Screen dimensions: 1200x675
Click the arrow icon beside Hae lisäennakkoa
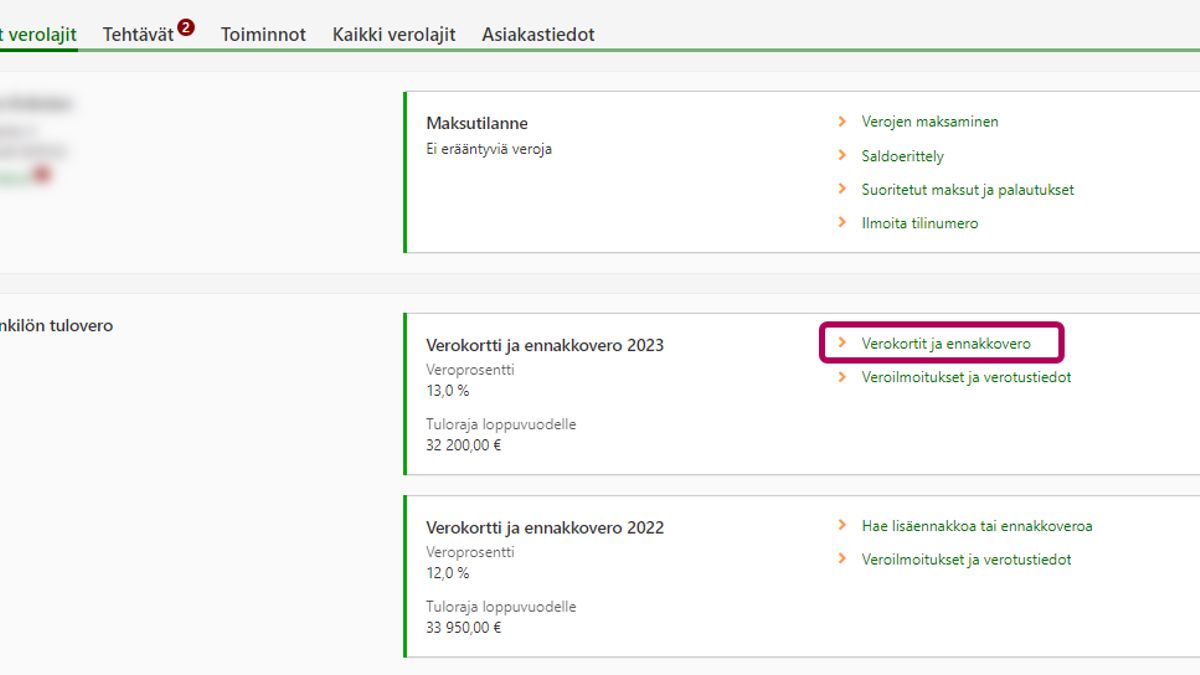pos(842,526)
